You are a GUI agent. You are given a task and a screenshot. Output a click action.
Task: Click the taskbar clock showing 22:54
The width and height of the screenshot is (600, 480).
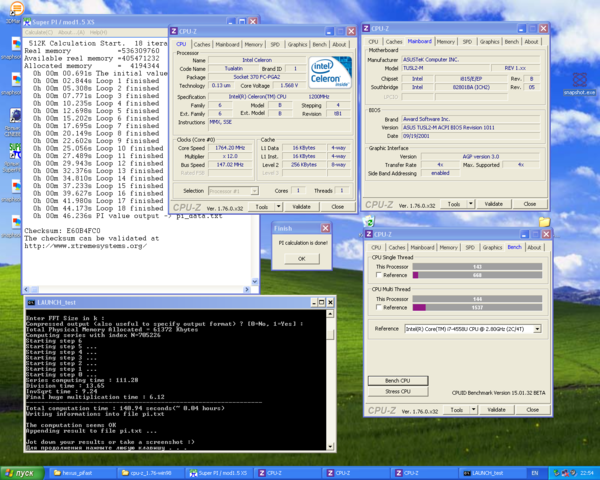tap(587, 473)
